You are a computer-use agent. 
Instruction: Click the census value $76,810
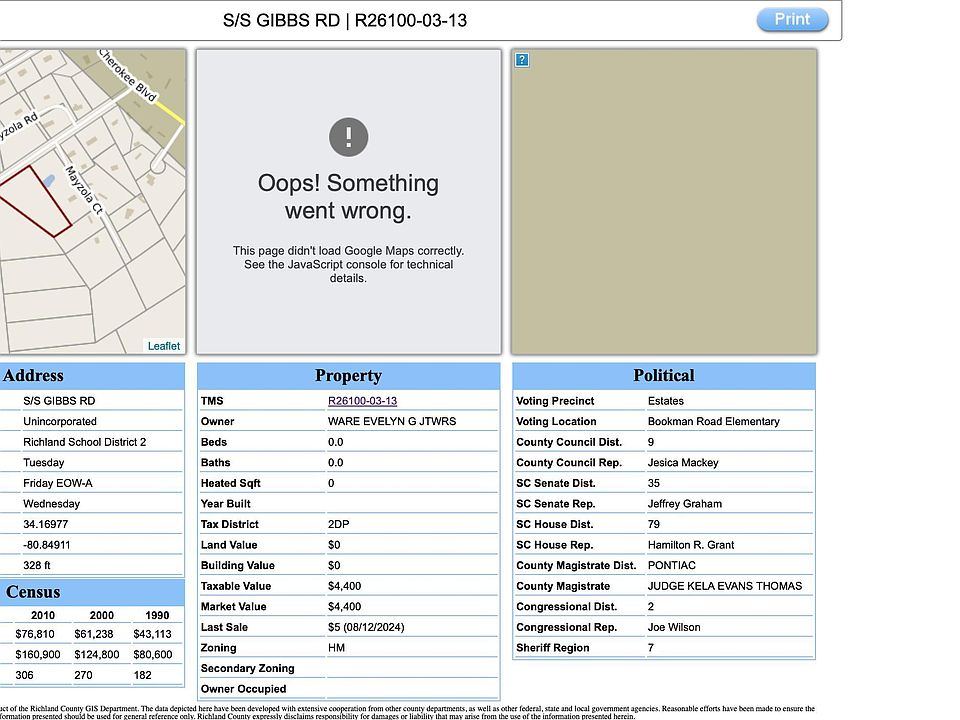[35, 634]
